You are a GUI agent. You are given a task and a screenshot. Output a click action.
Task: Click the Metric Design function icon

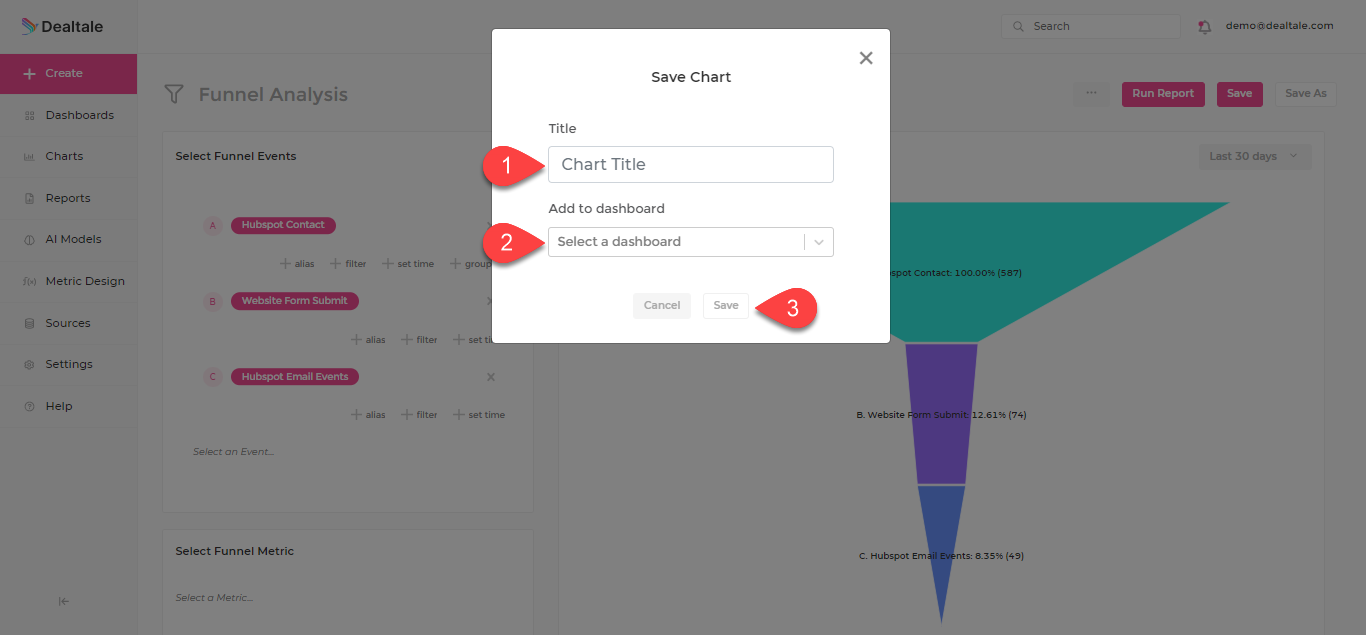click(29, 282)
